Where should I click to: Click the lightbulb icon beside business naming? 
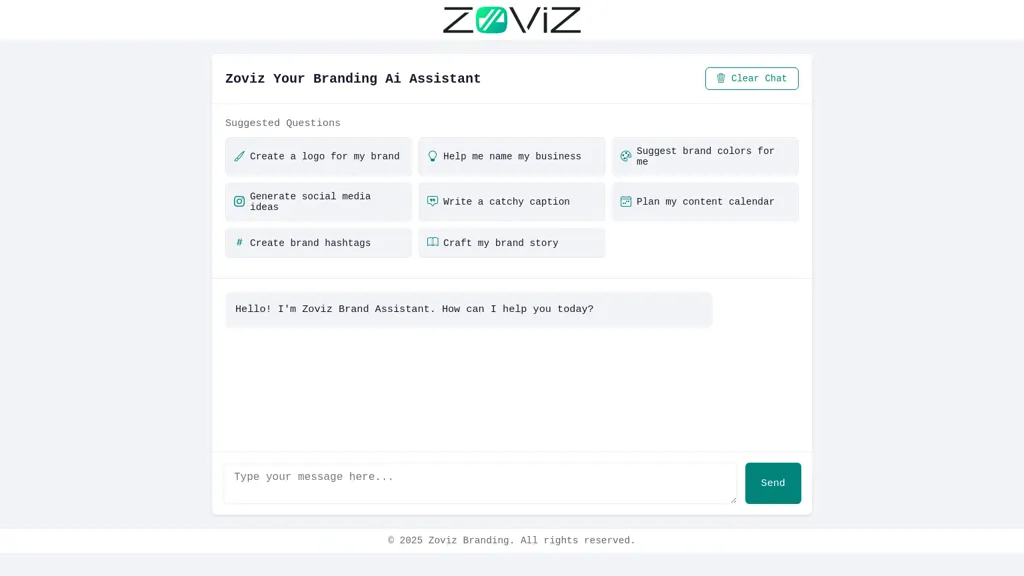coord(432,156)
